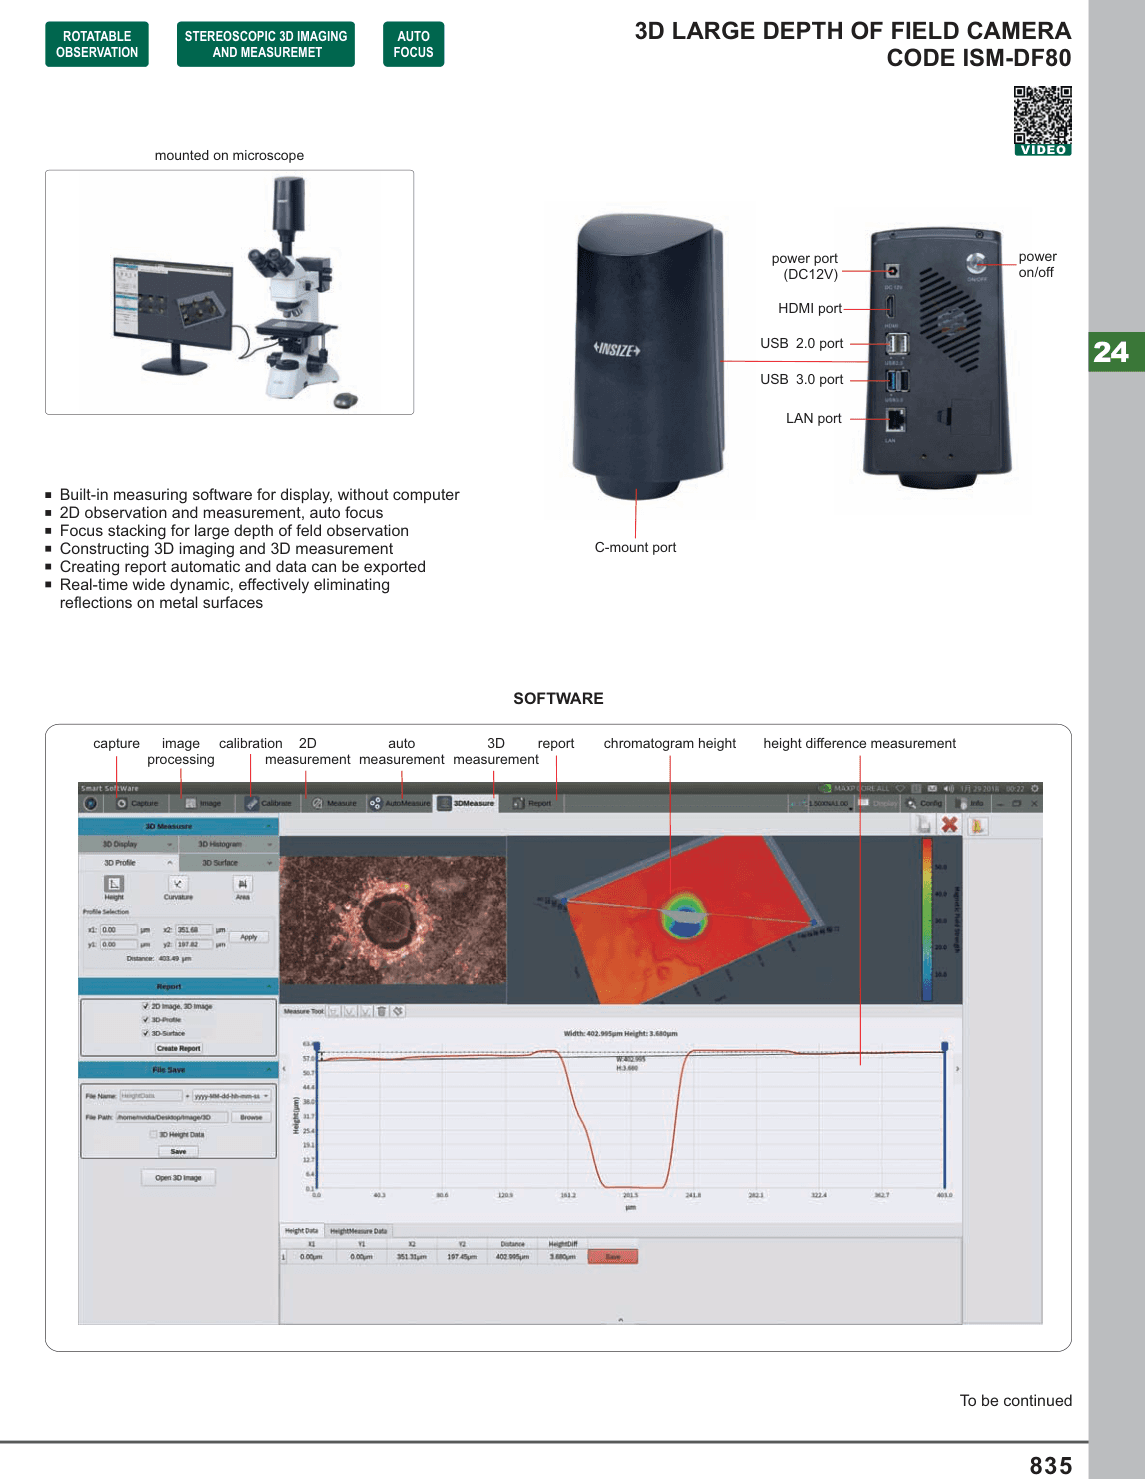Image resolution: width=1145 pixels, height=1479 pixels.
Task: Click the eraser icon in Measure Tool bar
Action: [x=398, y=1011]
